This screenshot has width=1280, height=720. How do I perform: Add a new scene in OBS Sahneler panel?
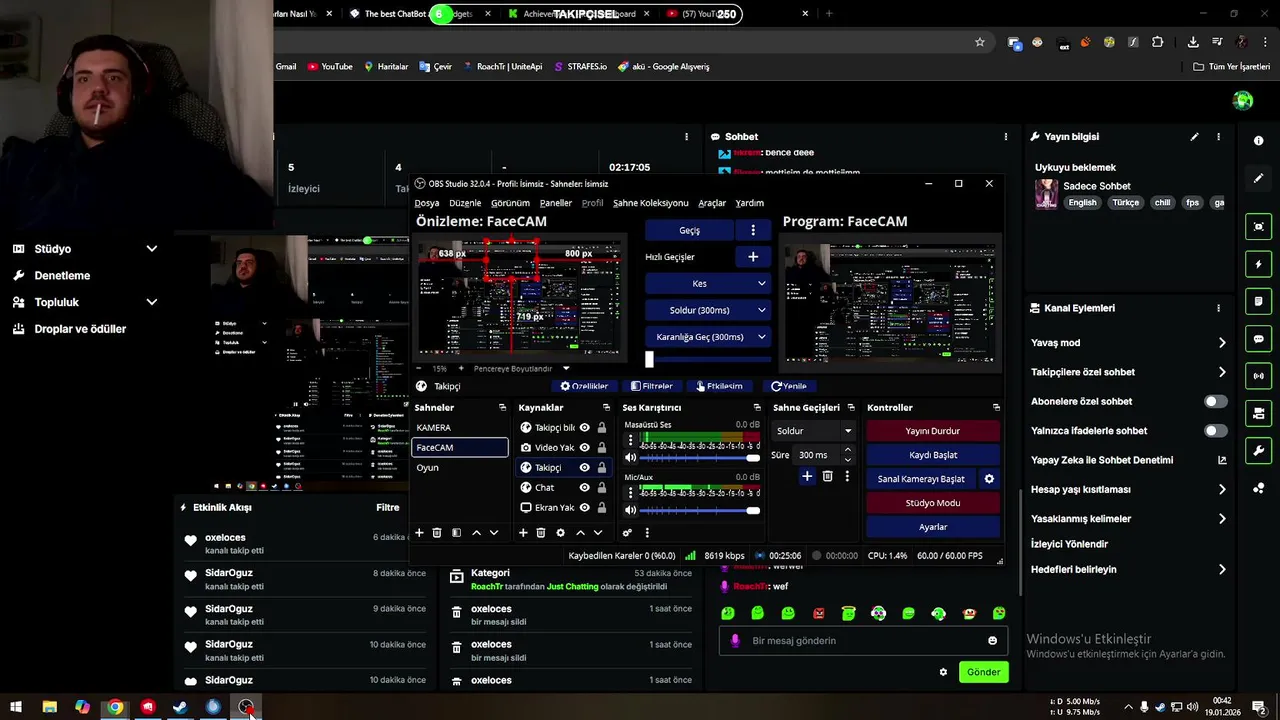pyautogui.click(x=419, y=533)
